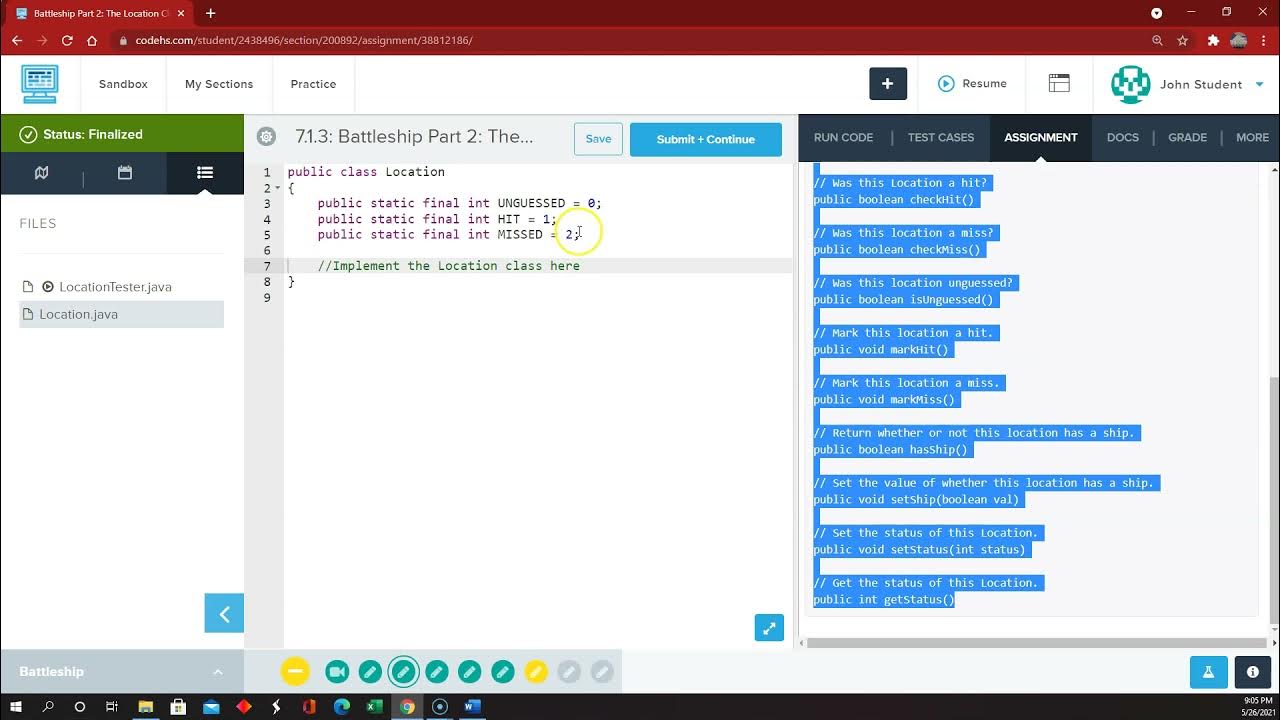Click the dark plus create button
The image size is (1280, 720).
tap(888, 84)
